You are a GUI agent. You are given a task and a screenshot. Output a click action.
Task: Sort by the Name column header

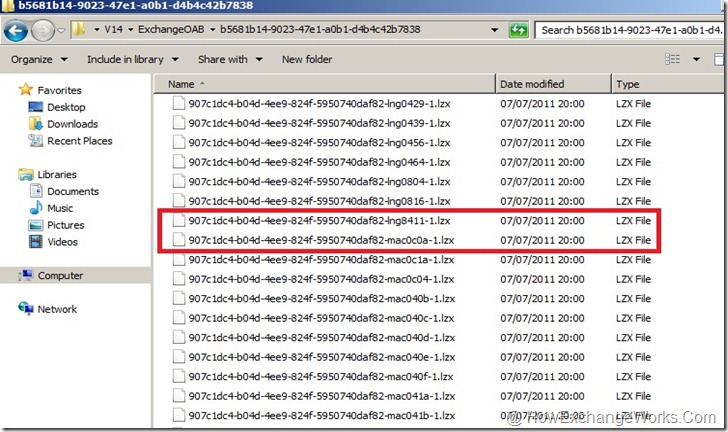click(181, 84)
